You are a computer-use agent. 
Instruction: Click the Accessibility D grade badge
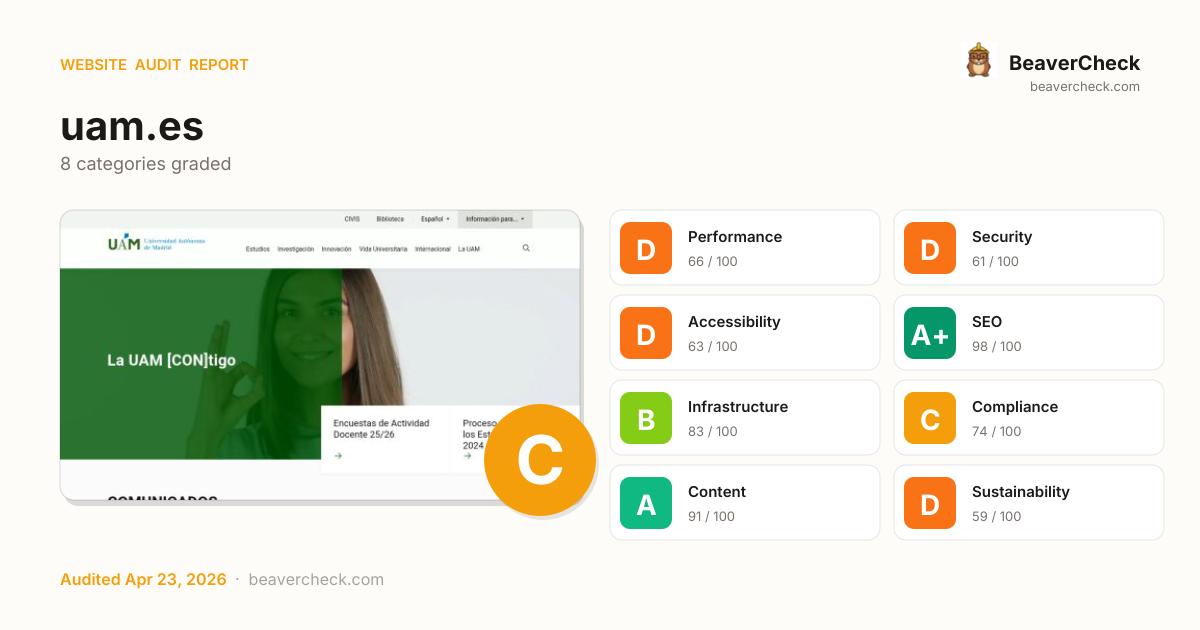pyautogui.click(x=646, y=333)
